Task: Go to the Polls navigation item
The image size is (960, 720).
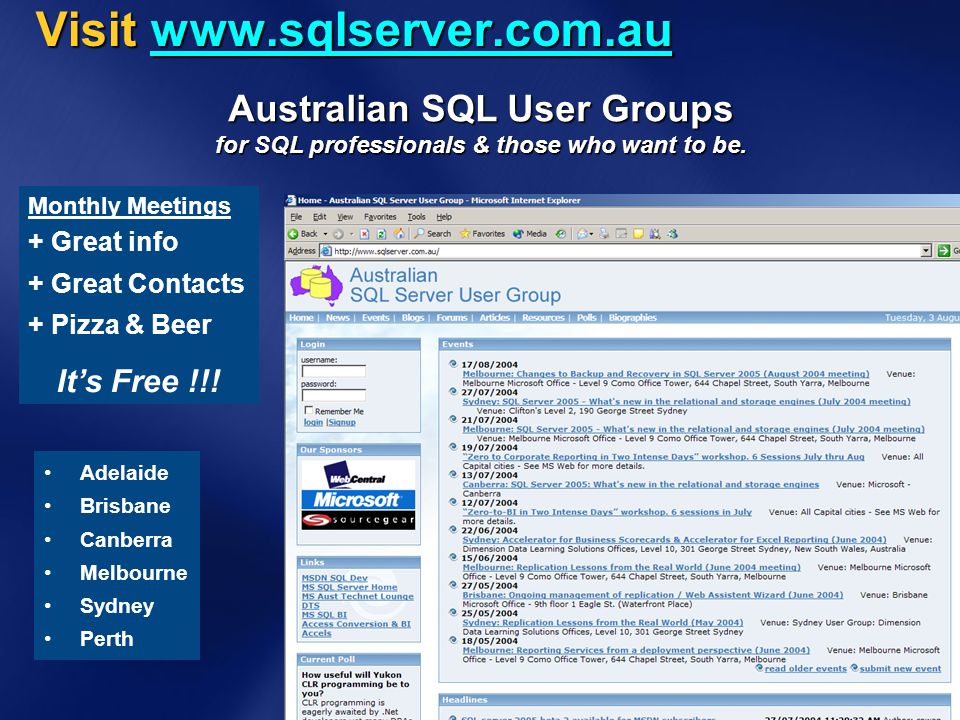Action: click(x=587, y=317)
